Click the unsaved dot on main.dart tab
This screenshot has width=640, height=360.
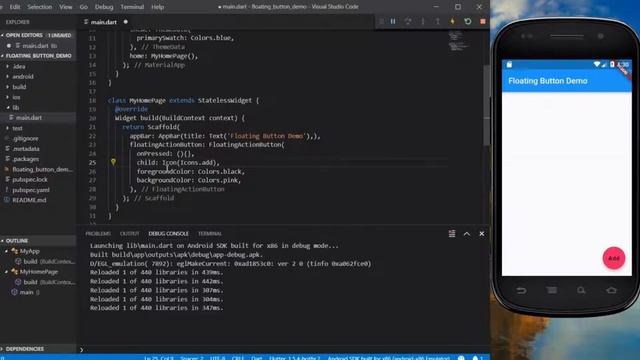[125, 22]
